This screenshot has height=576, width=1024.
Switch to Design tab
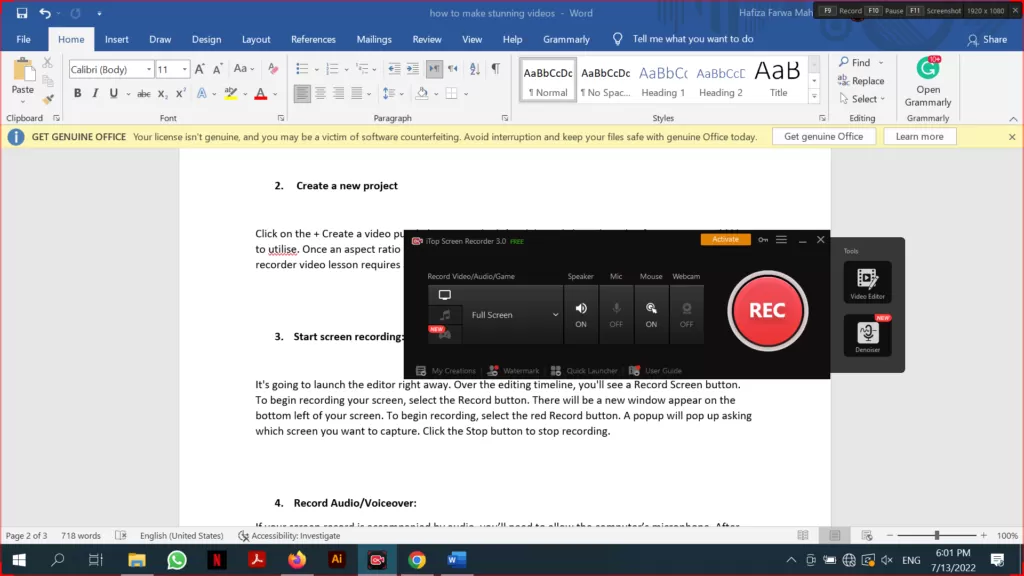[206, 39]
